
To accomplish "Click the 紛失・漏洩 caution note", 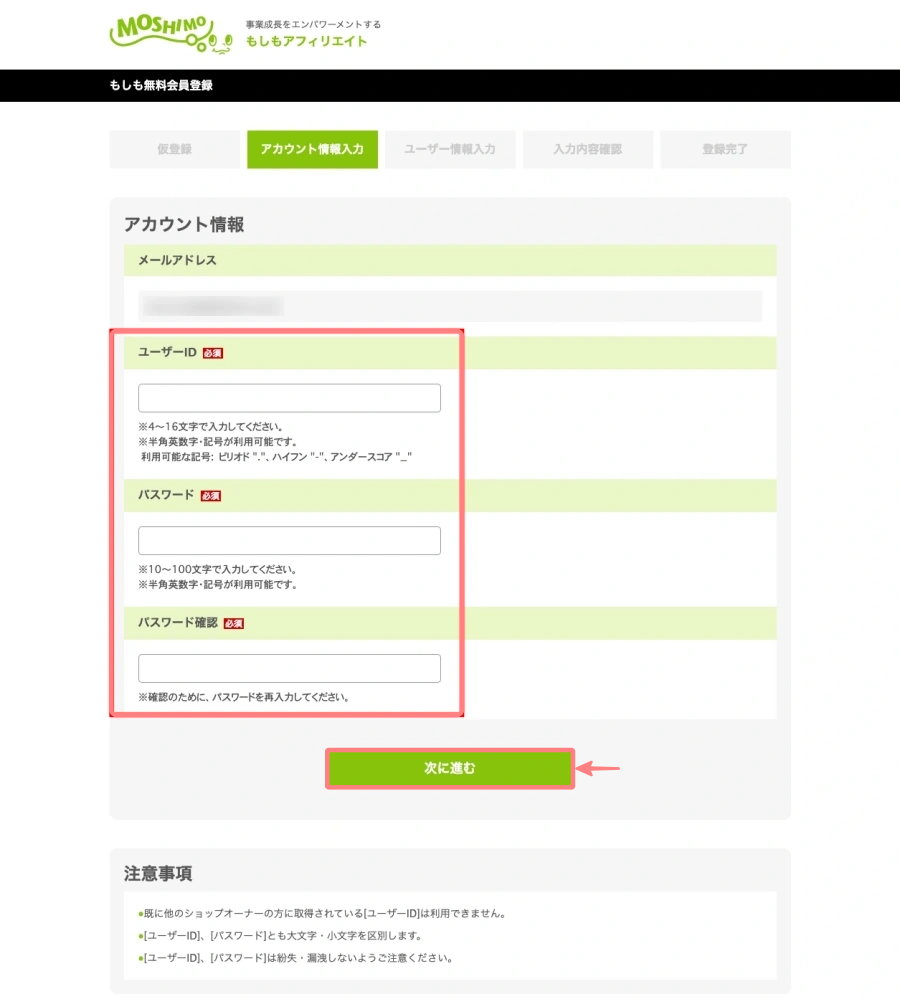I will (x=295, y=959).
